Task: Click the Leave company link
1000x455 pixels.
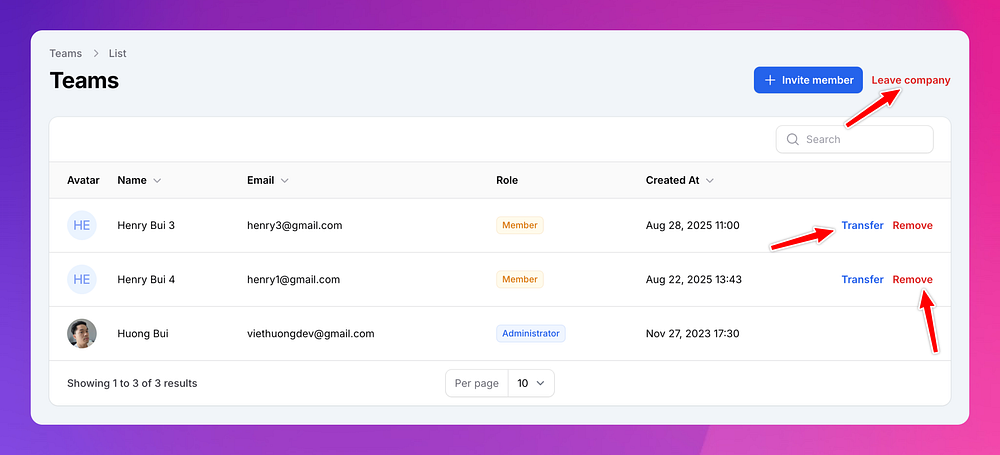Action: (x=910, y=80)
